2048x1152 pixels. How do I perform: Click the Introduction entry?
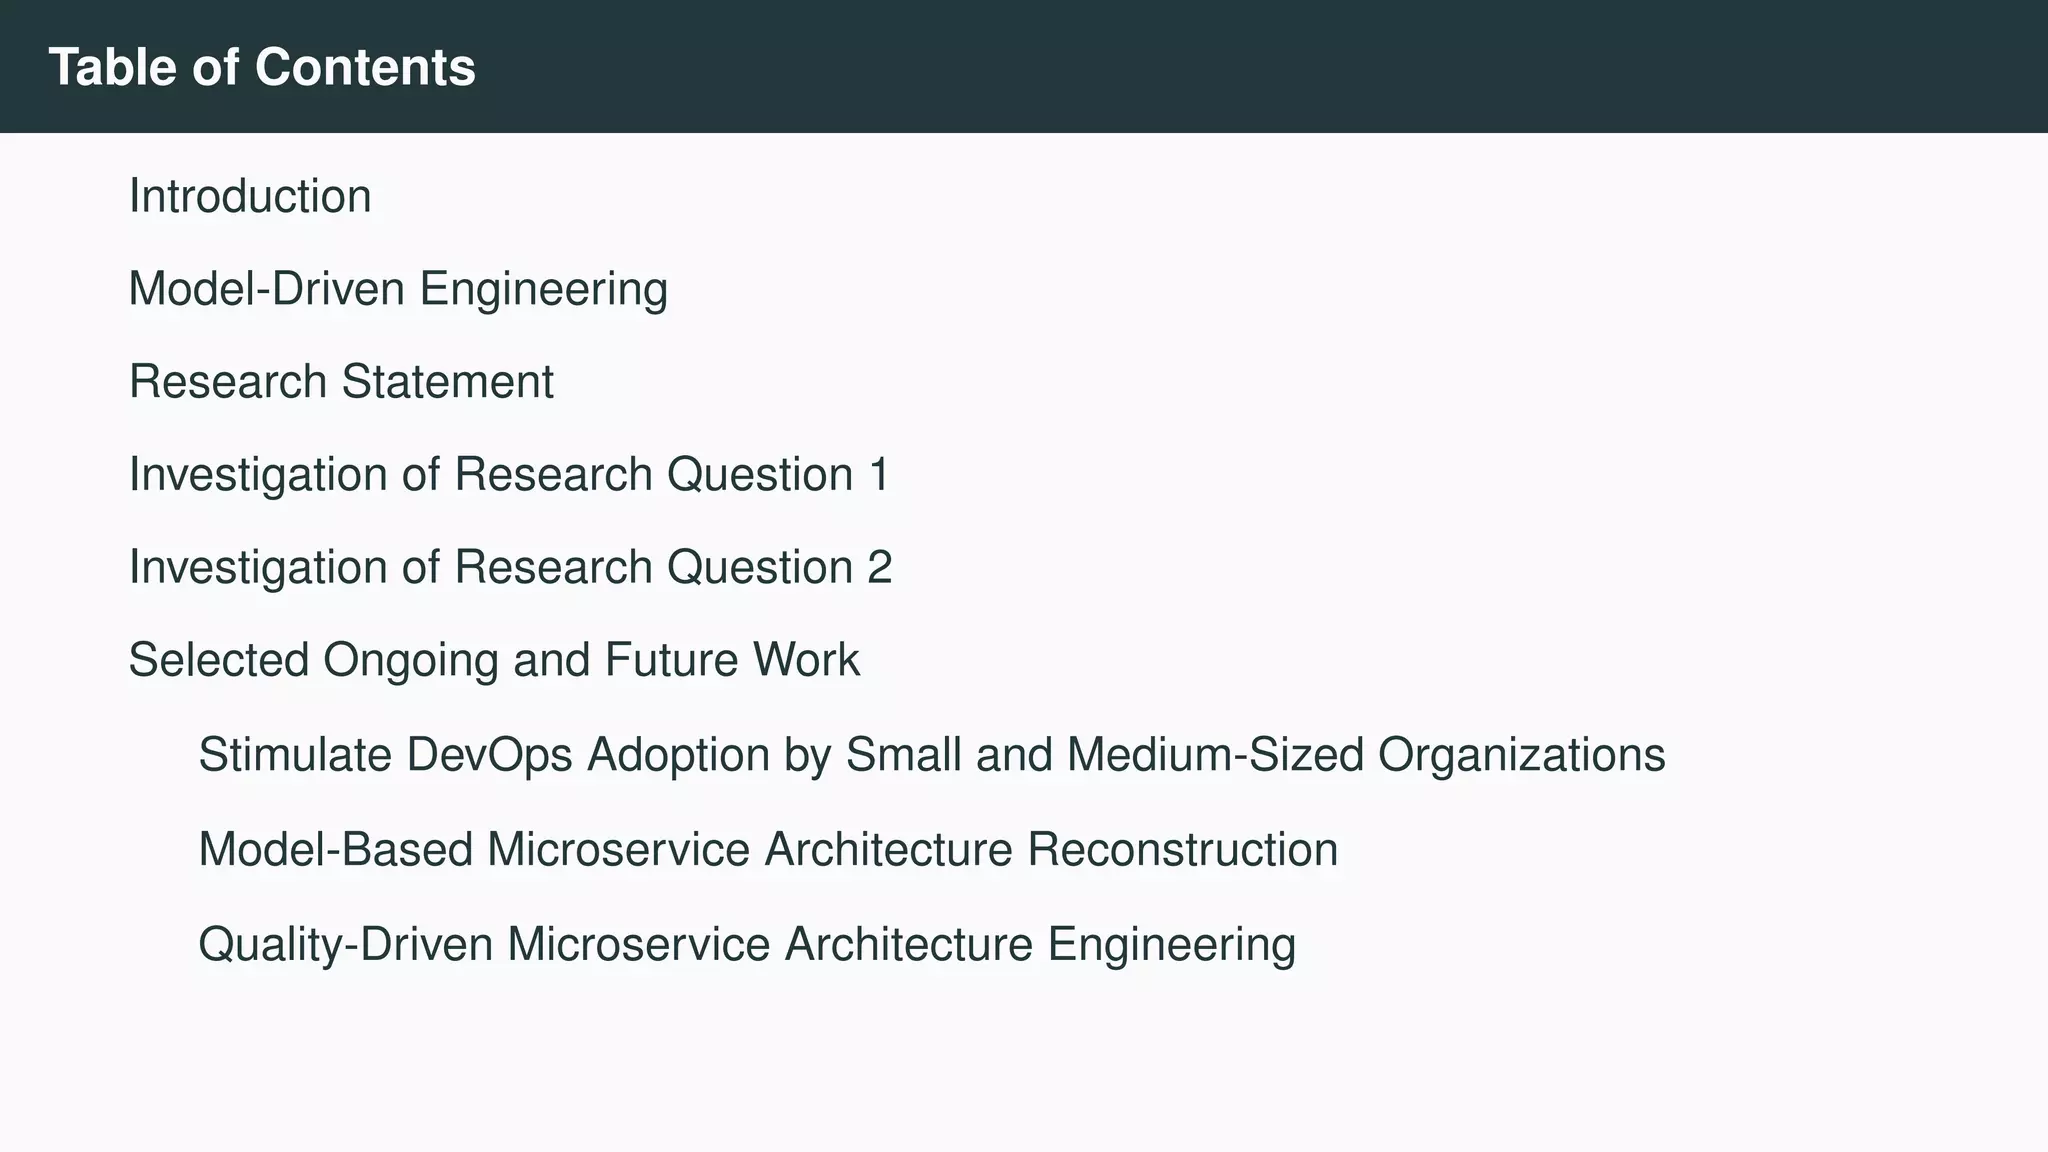pos(250,196)
